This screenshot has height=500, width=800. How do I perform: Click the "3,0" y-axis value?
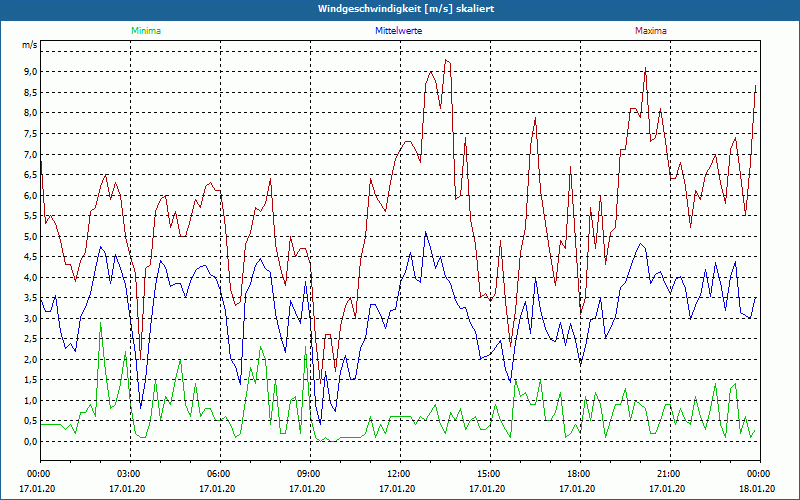tap(31, 318)
